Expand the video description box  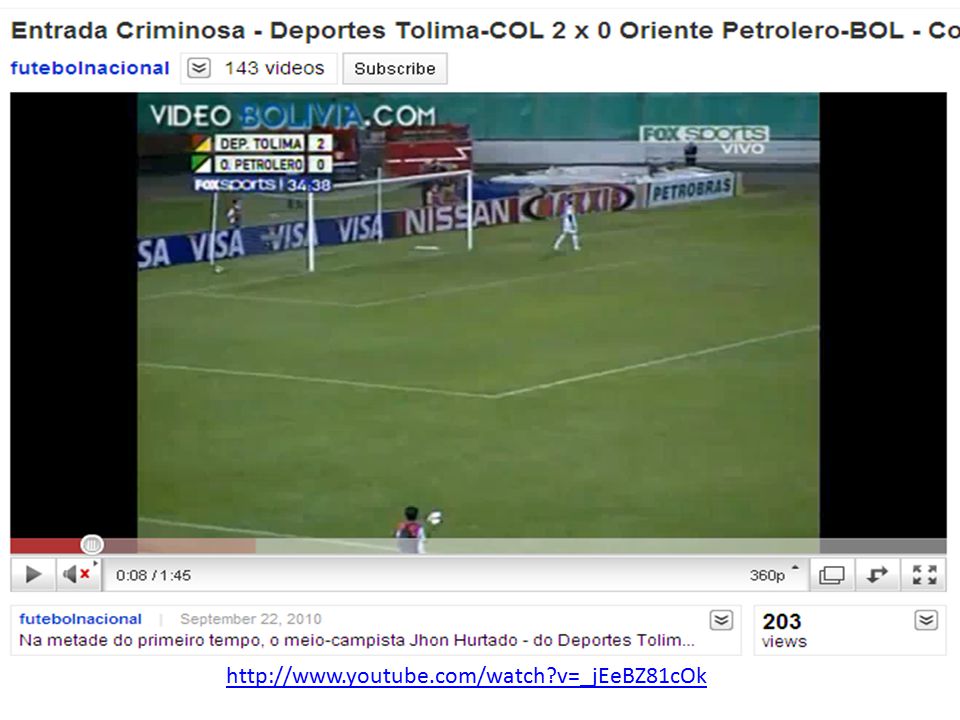coord(721,620)
